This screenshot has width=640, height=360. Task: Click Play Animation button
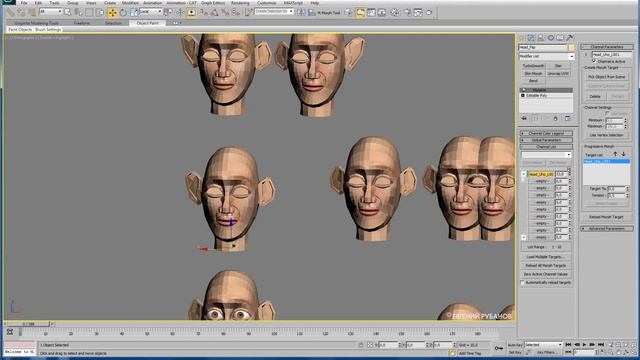point(584,345)
